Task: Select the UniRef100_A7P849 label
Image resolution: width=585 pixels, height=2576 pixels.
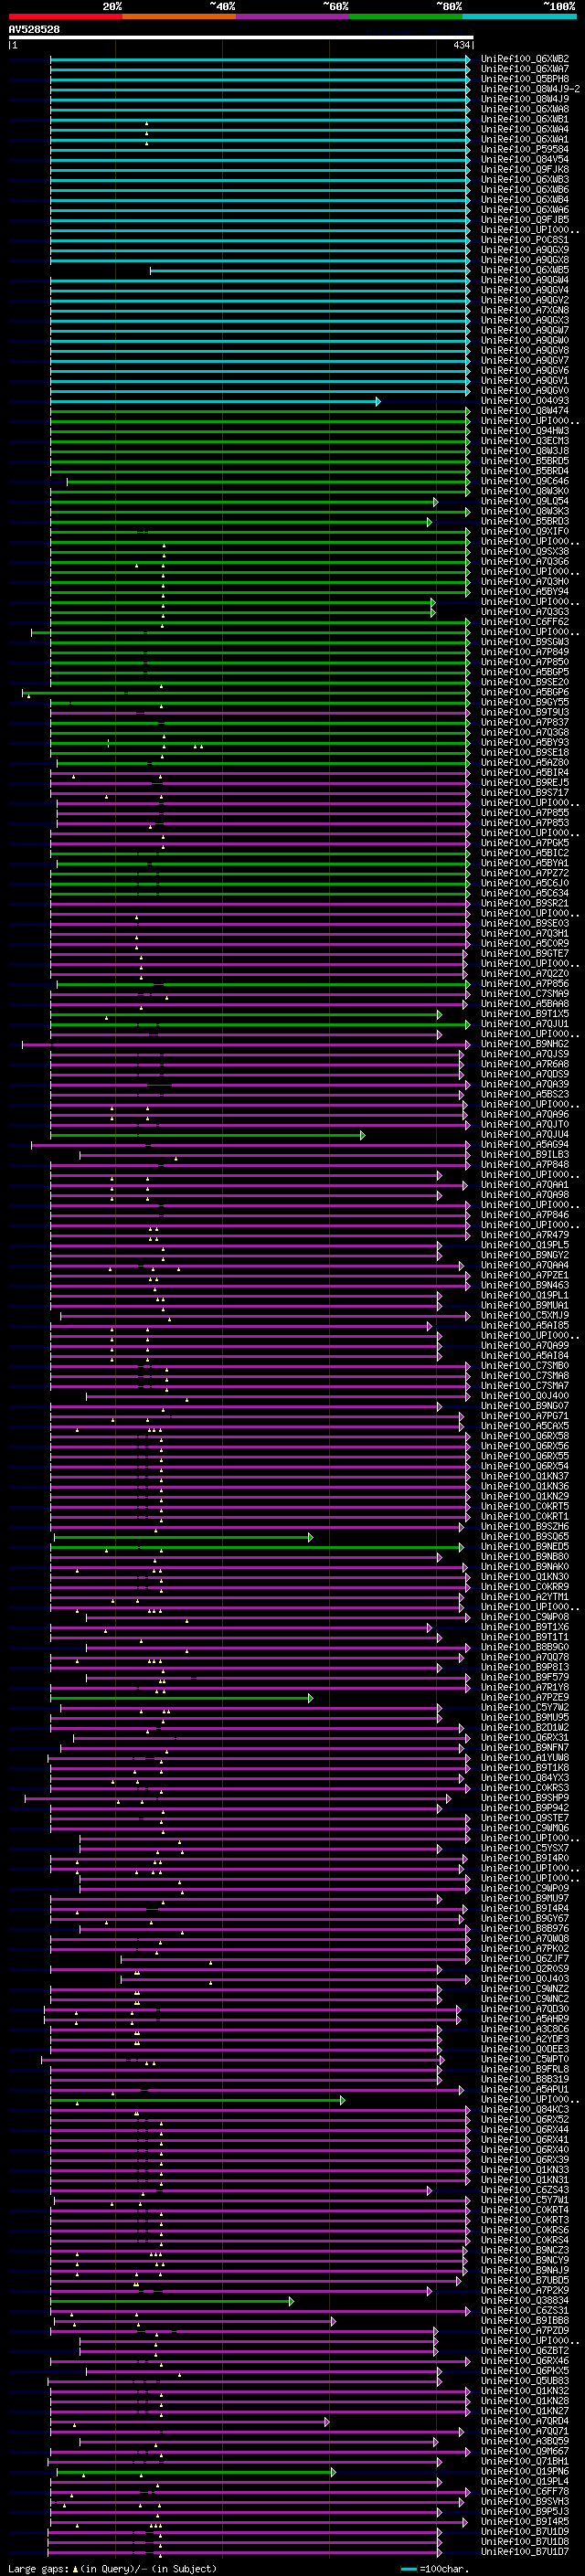Action: coord(525,652)
